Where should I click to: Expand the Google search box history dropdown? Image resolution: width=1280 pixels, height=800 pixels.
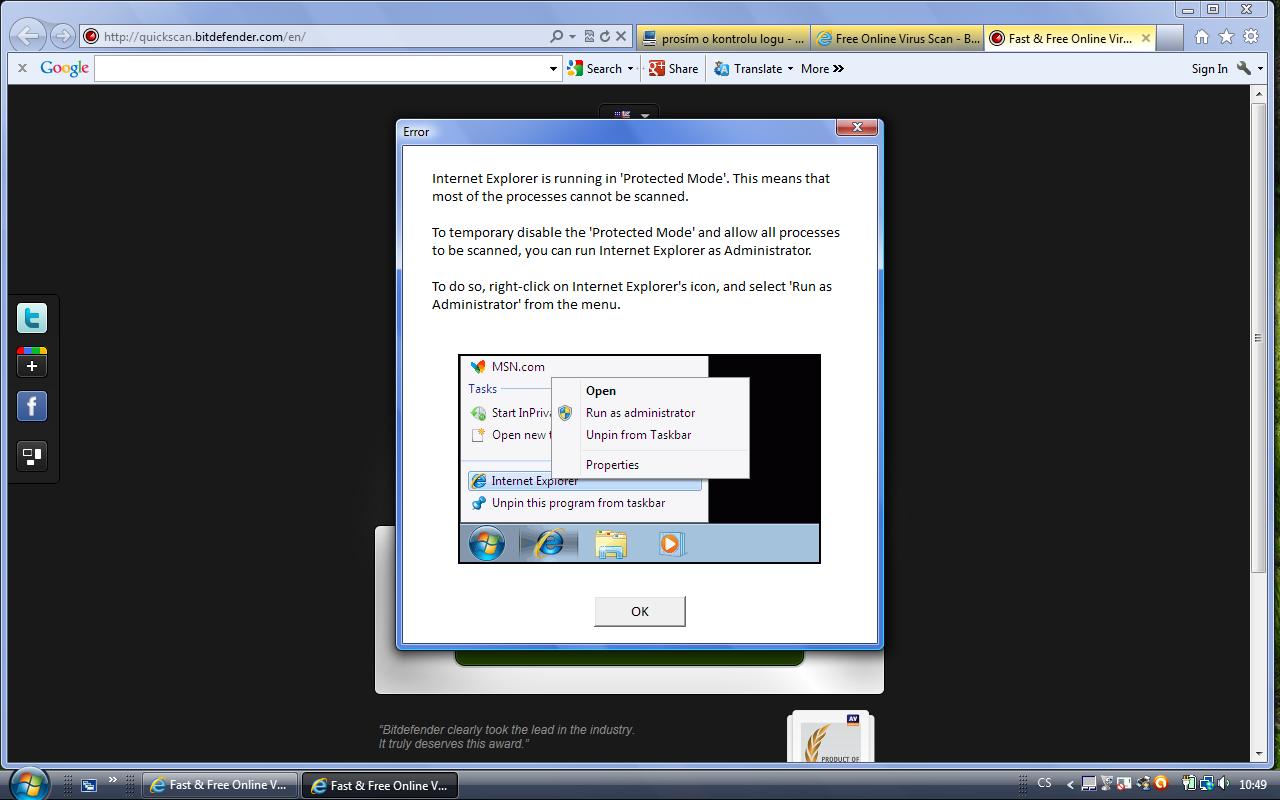click(x=553, y=69)
